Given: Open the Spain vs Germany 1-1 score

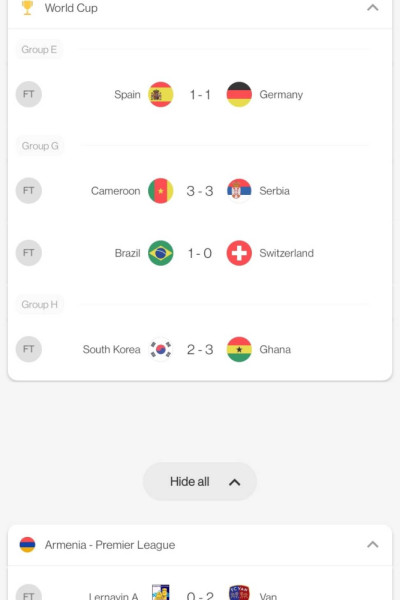Looking at the screenshot, I should 200,95.
